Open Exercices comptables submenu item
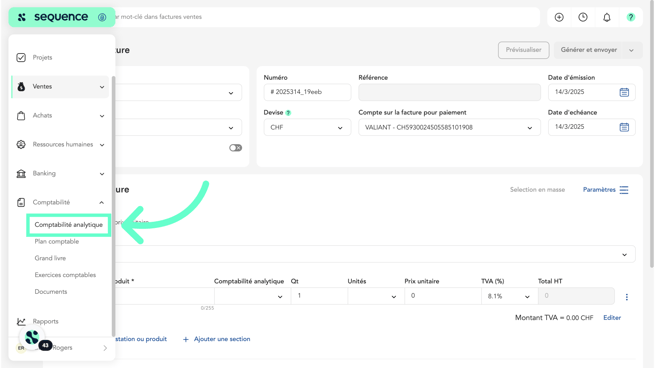The width and height of the screenshot is (655, 368). pyautogui.click(x=65, y=275)
